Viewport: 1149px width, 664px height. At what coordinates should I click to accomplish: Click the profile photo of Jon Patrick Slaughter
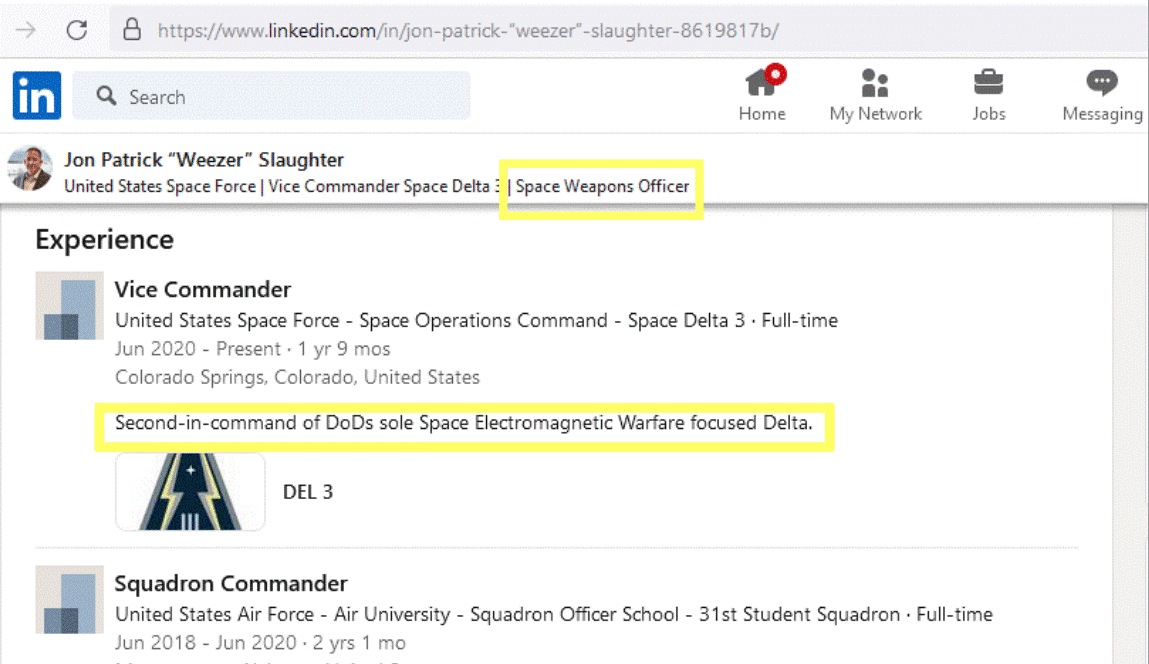[29, 168]
